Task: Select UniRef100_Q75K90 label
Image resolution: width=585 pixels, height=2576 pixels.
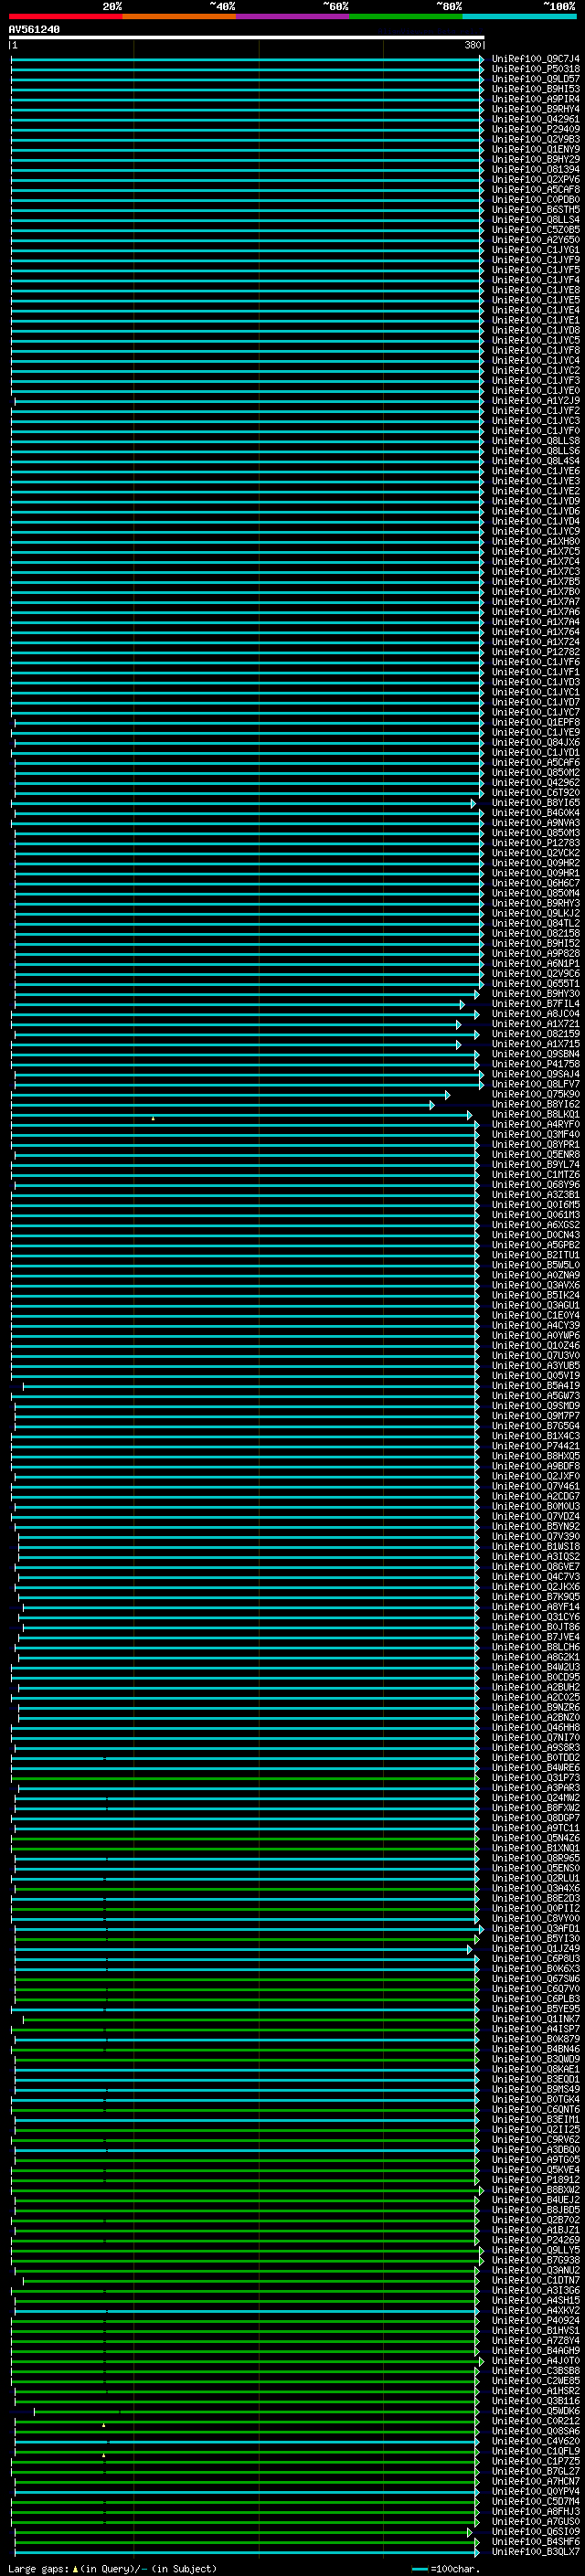Action: (535, 1094)
